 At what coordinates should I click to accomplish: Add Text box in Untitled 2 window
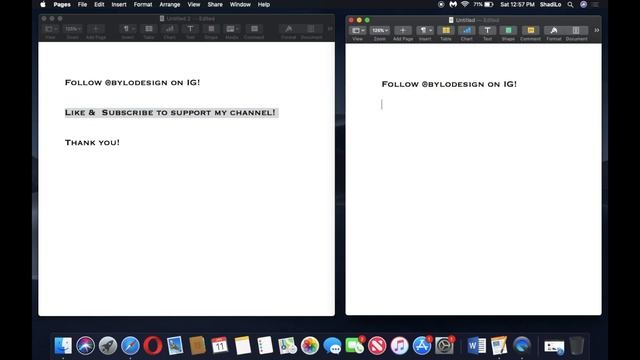[190, 29]
